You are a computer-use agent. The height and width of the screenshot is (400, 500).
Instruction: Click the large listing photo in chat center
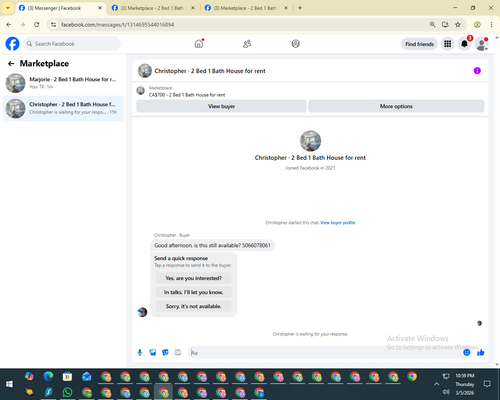coord(310,141)
